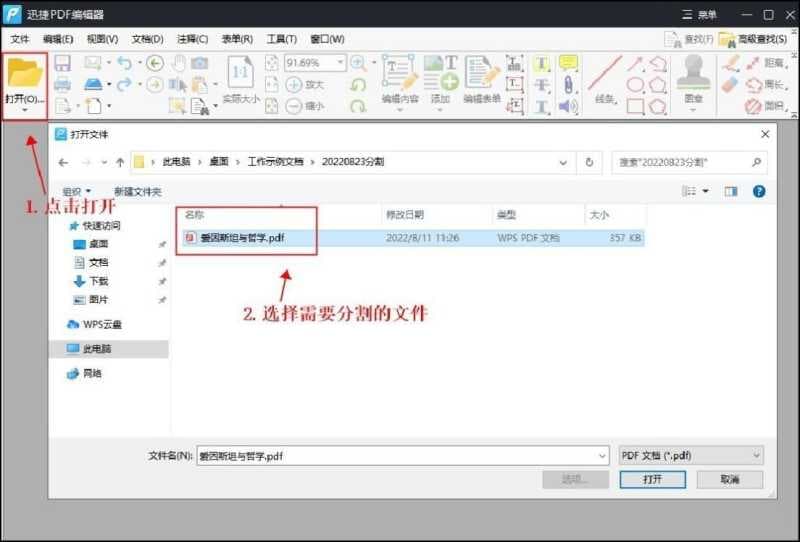Select the yellow Sticky note tool
The width and height of the screenshot is (800, 542).
tap(568, 63)
